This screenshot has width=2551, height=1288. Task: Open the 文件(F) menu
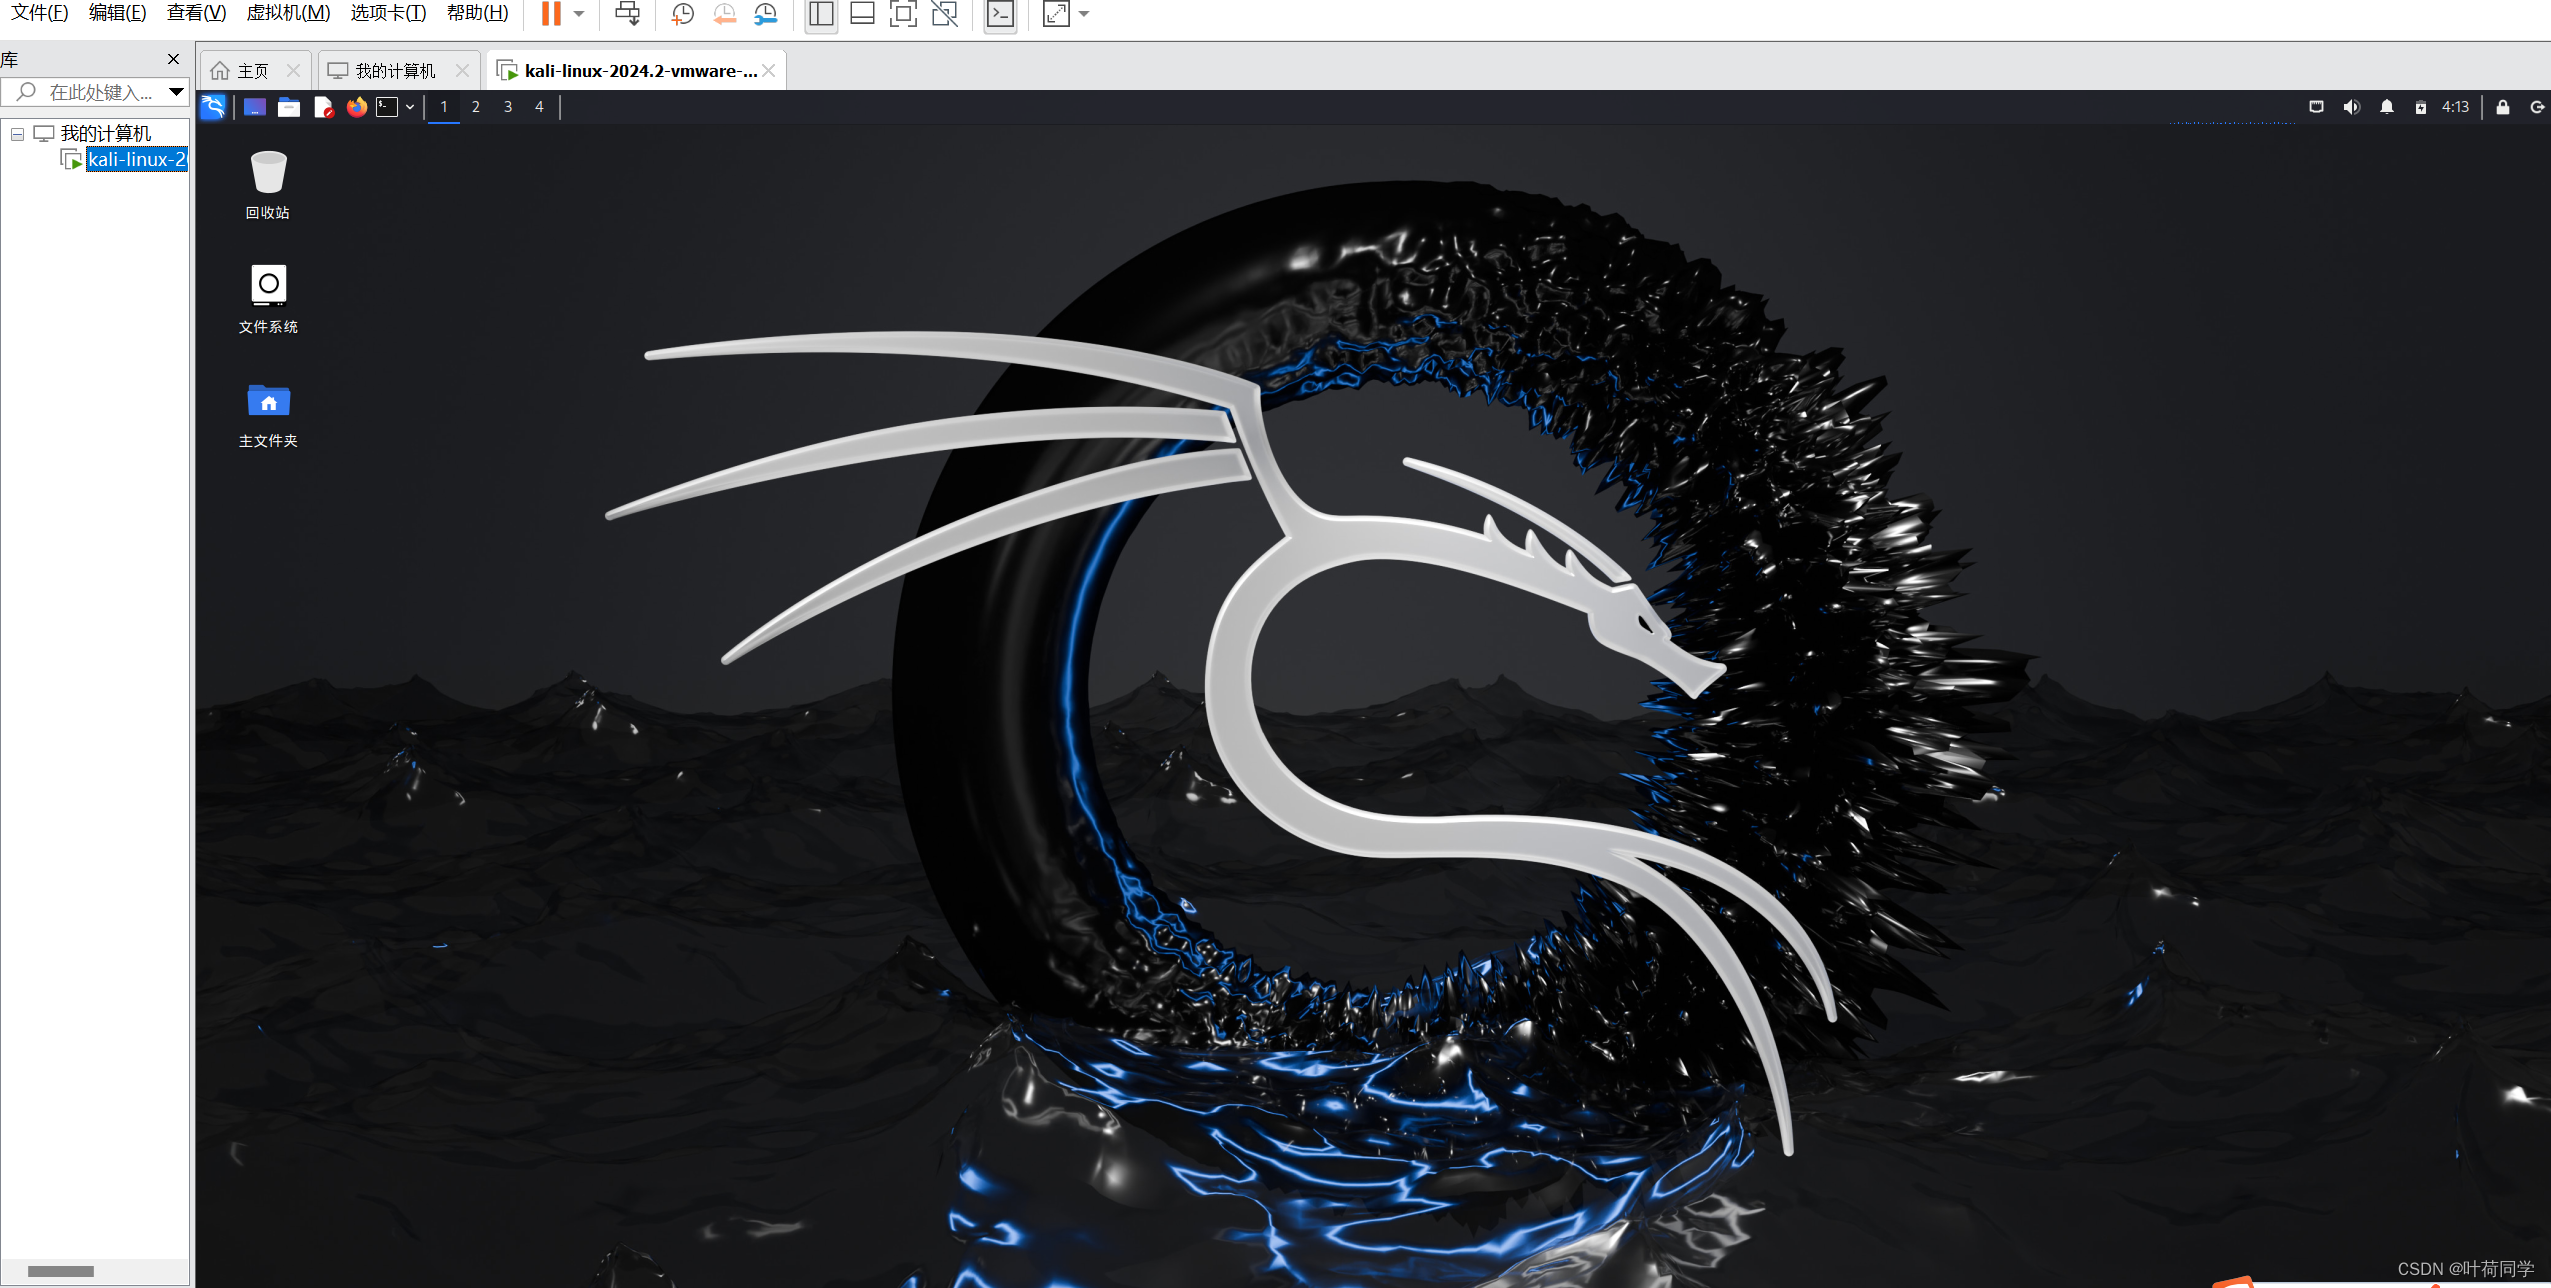(40, 13)
